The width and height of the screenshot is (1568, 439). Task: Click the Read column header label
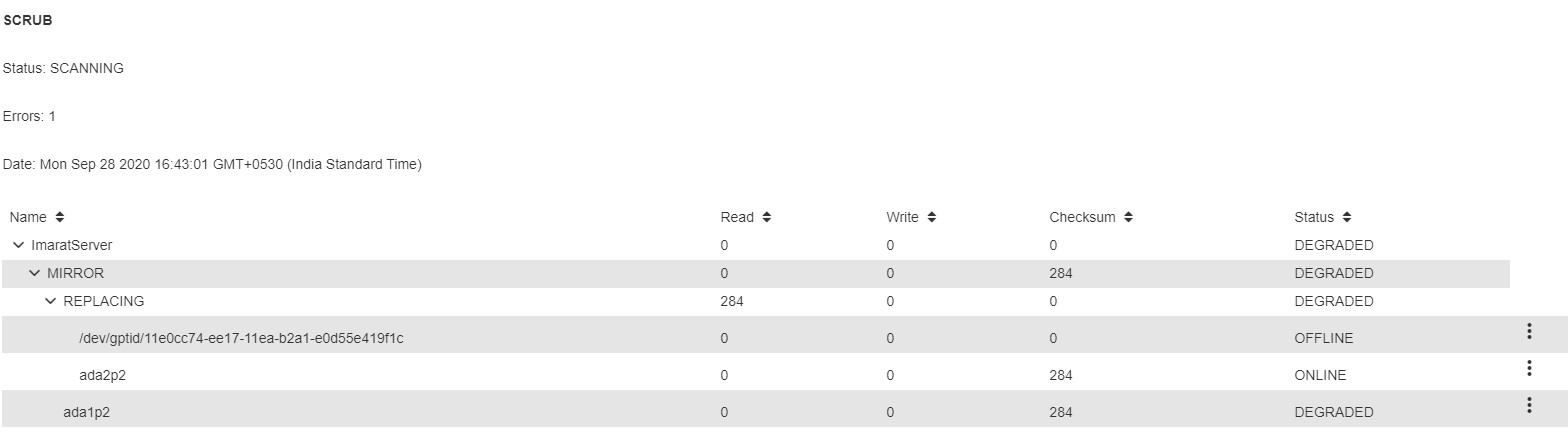[x=737, y=217]
